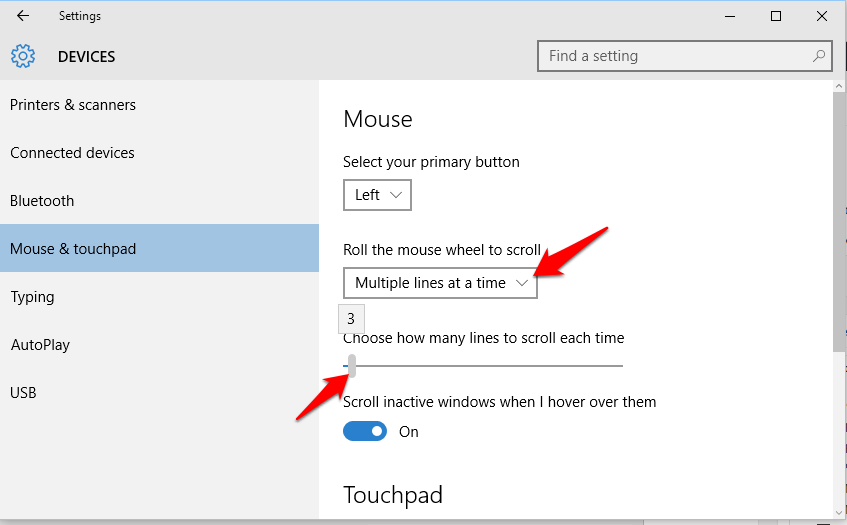Maximize the Settings window
This screenshot has height=525, width=847.
[776, 16]
